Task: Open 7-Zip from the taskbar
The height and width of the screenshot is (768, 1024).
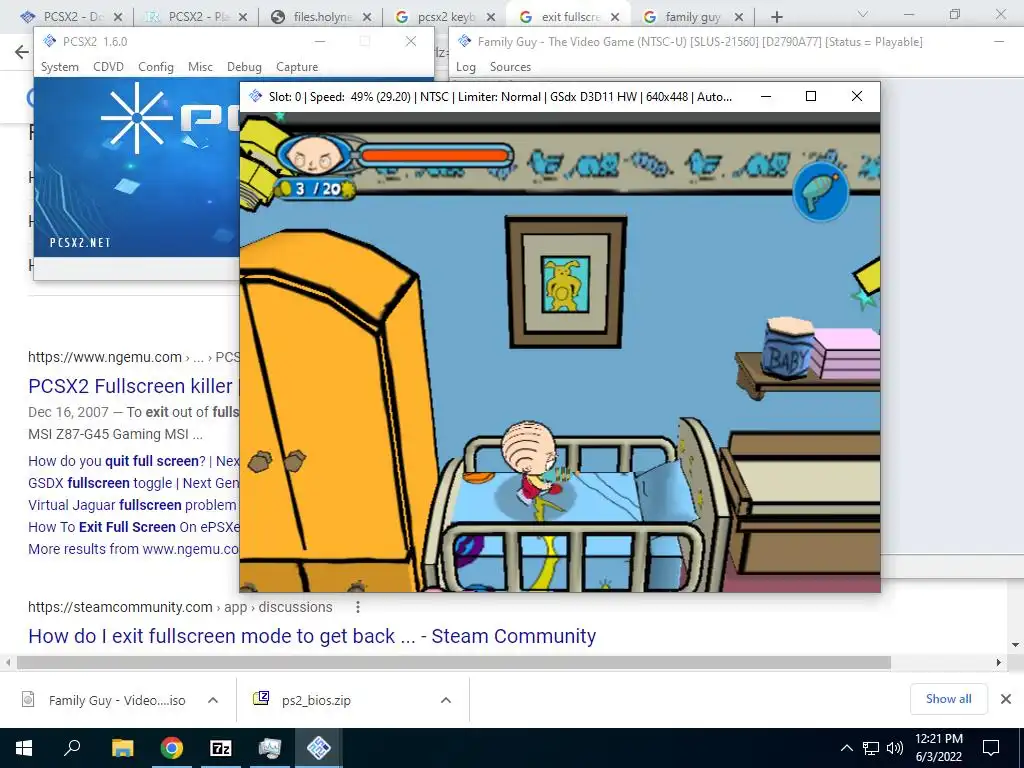Action: click(x=221, y=748)
